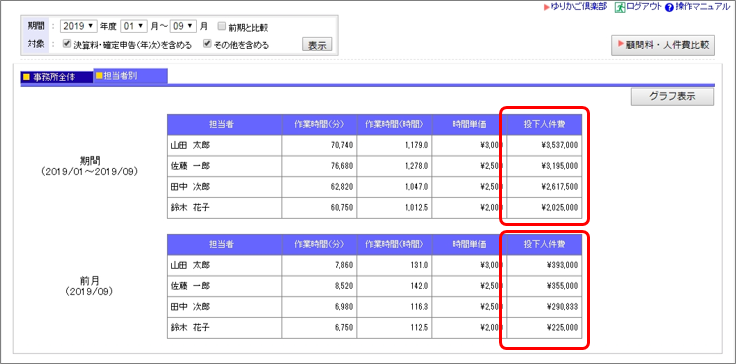The image size is (736, 364).
Task: Click the 1,179.0 hours cell
Action: pyautogui.click(x=394, y=146)
